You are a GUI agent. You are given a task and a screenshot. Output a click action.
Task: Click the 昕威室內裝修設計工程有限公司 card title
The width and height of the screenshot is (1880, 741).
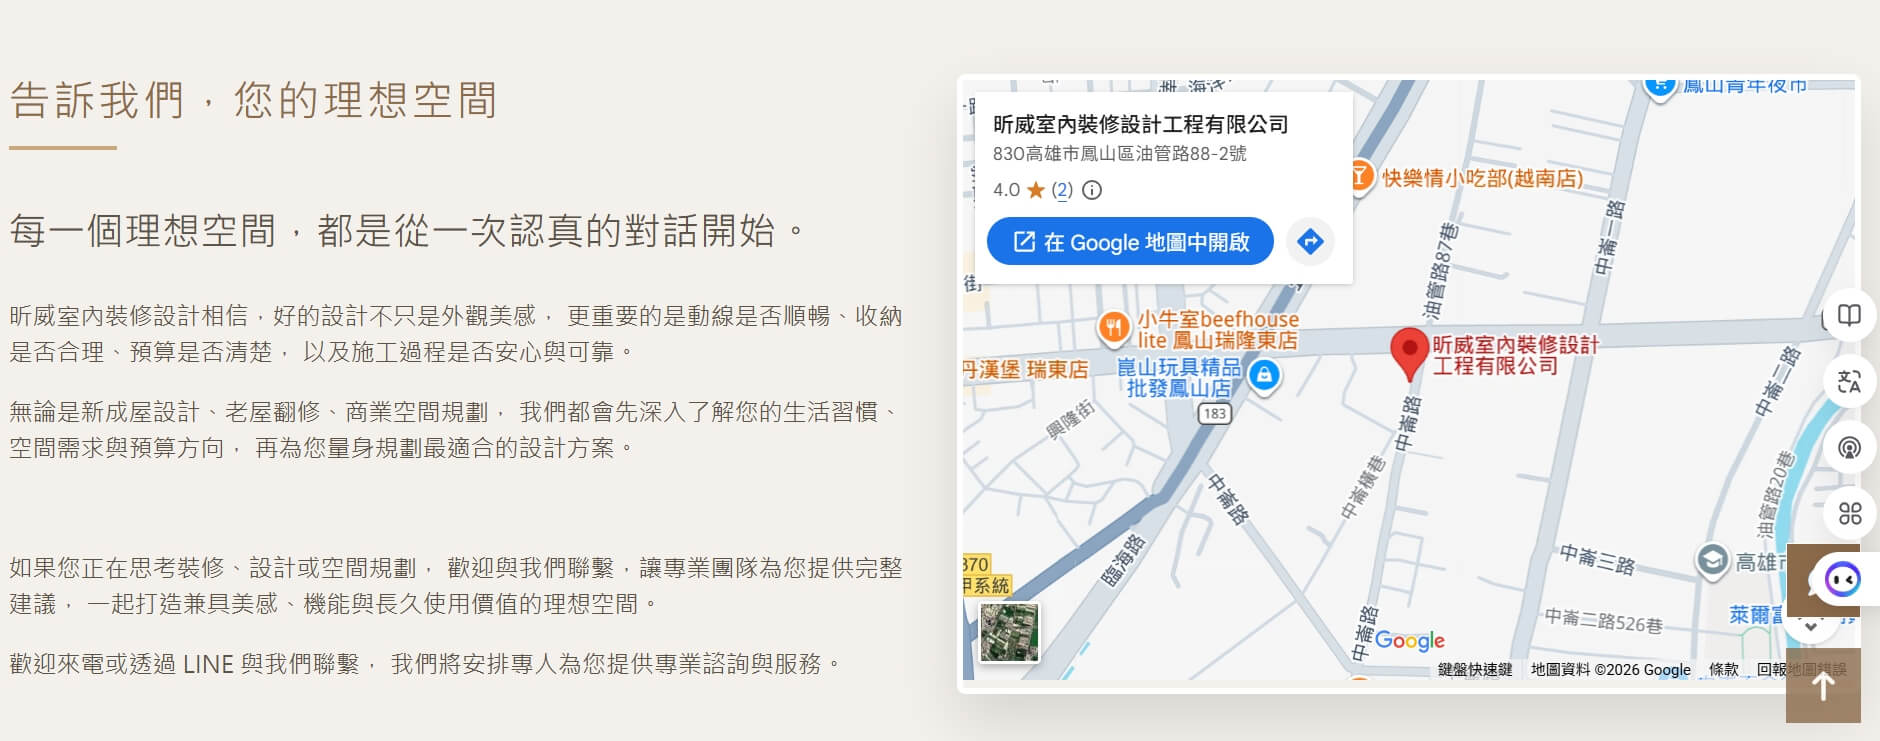coord(1141,124)
